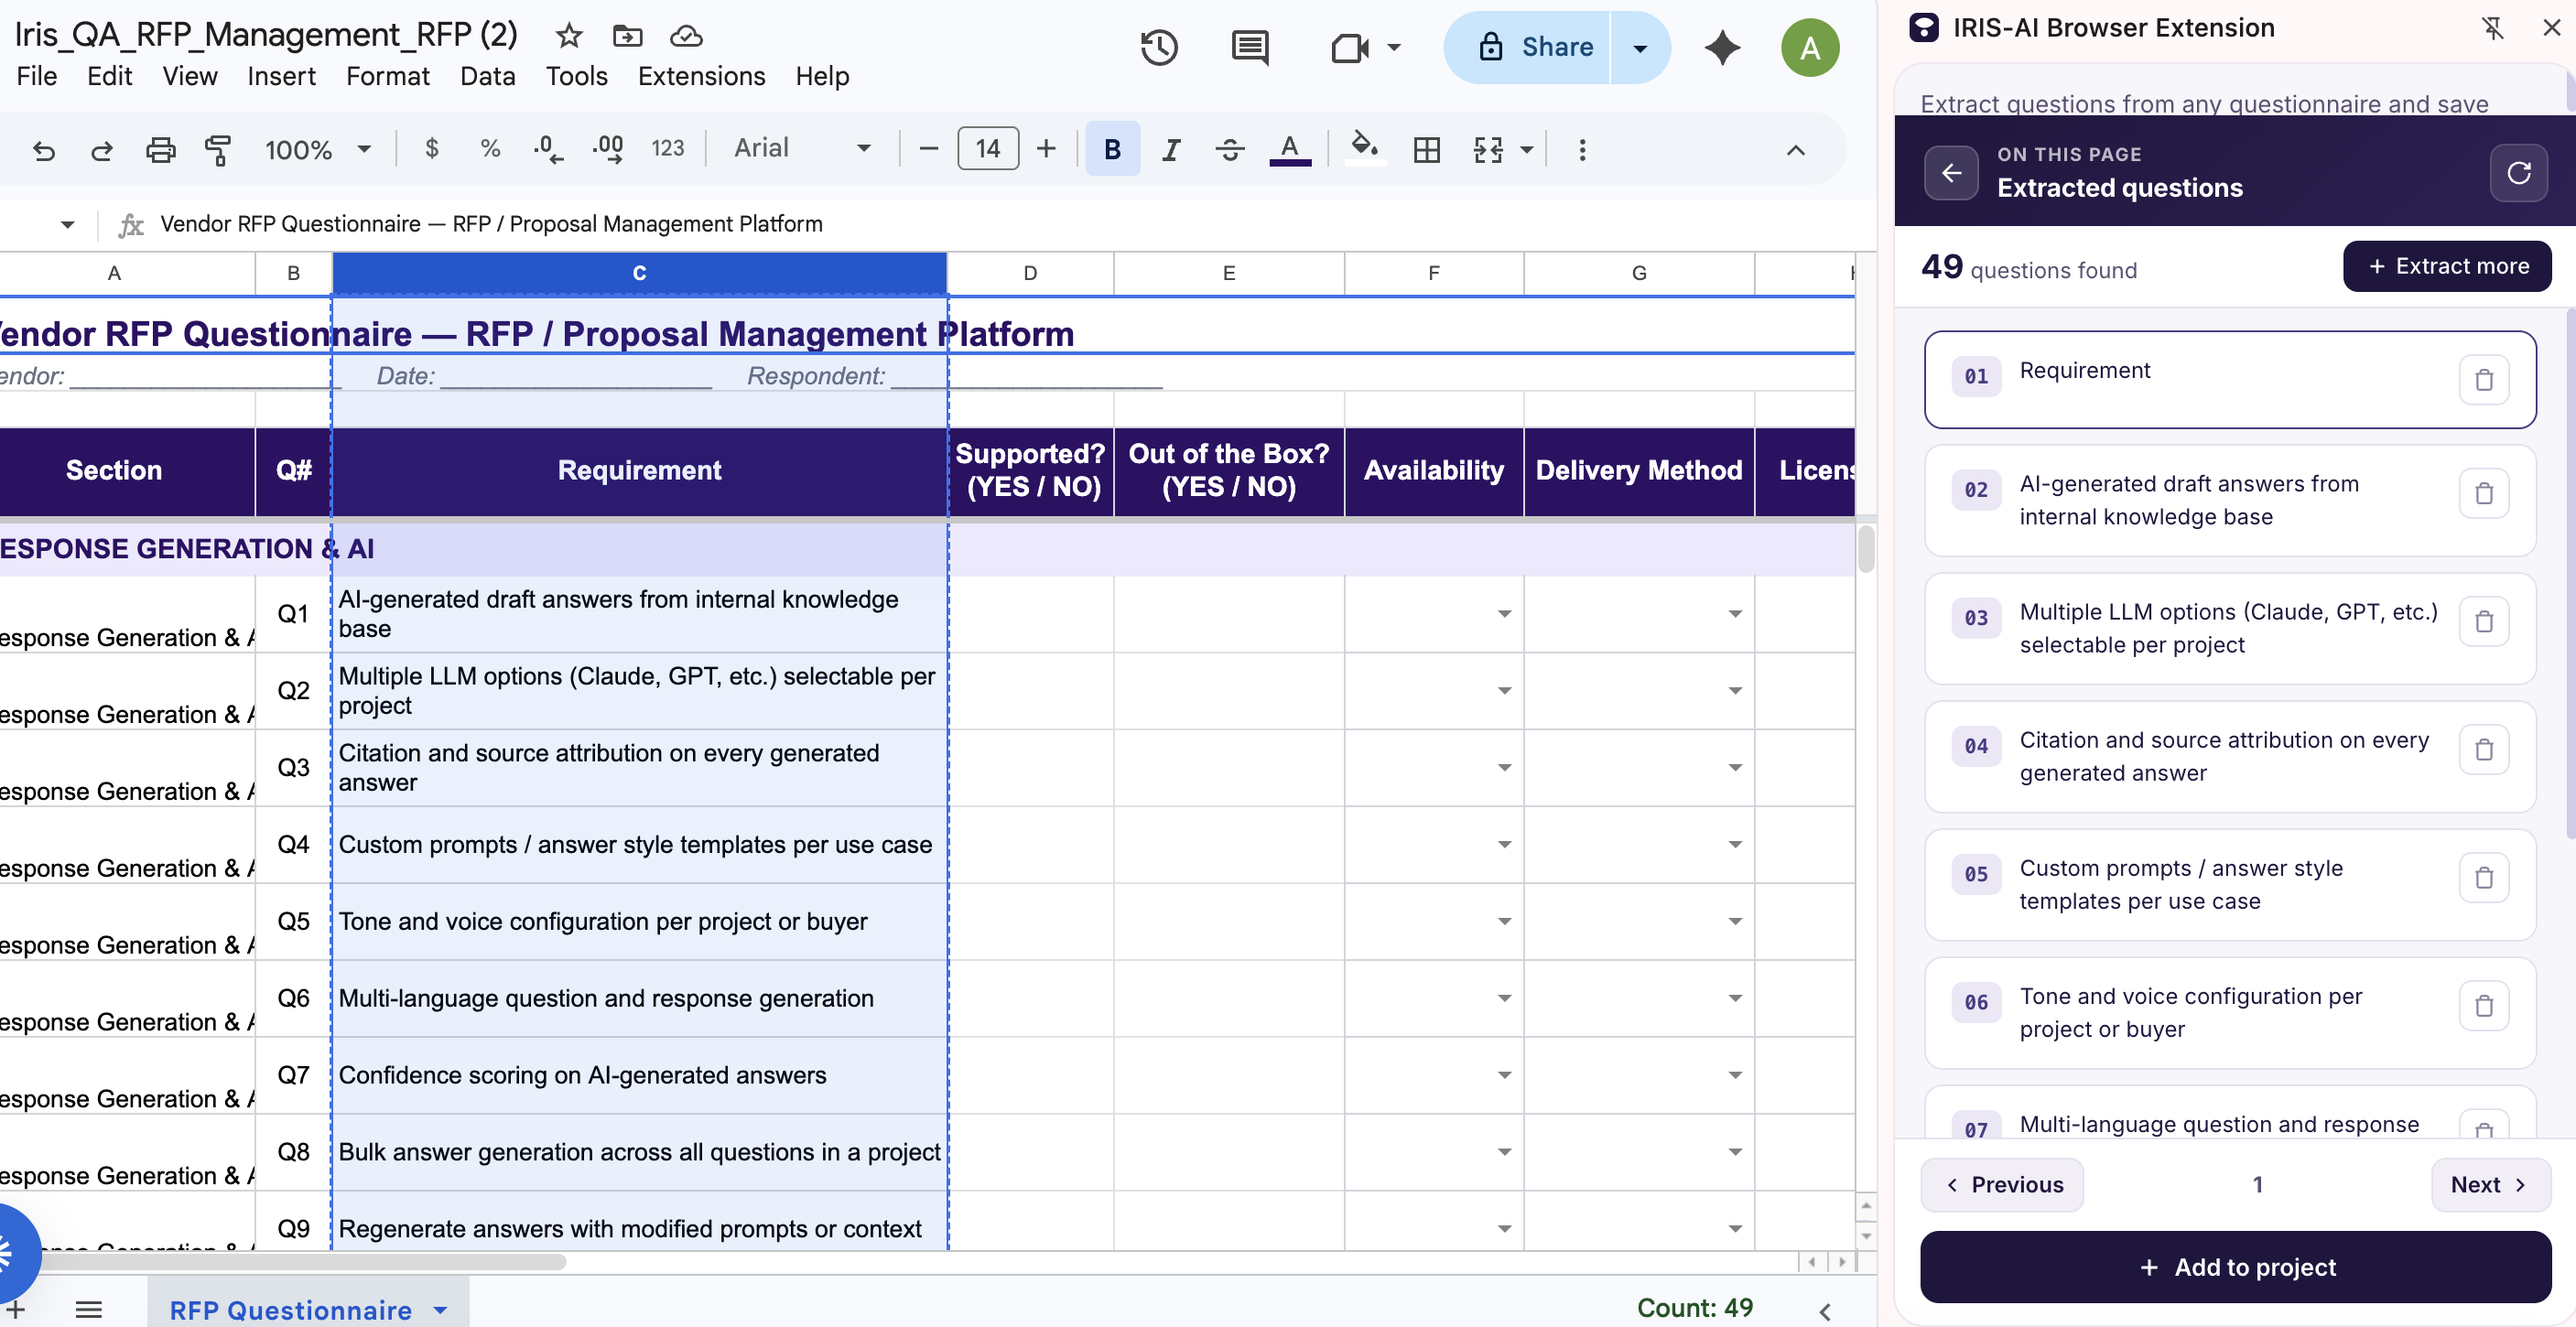This screenshot has height=1327, width=2576.
Task: Go to the Previous page of questions
Action: tap(2002, 1185)
